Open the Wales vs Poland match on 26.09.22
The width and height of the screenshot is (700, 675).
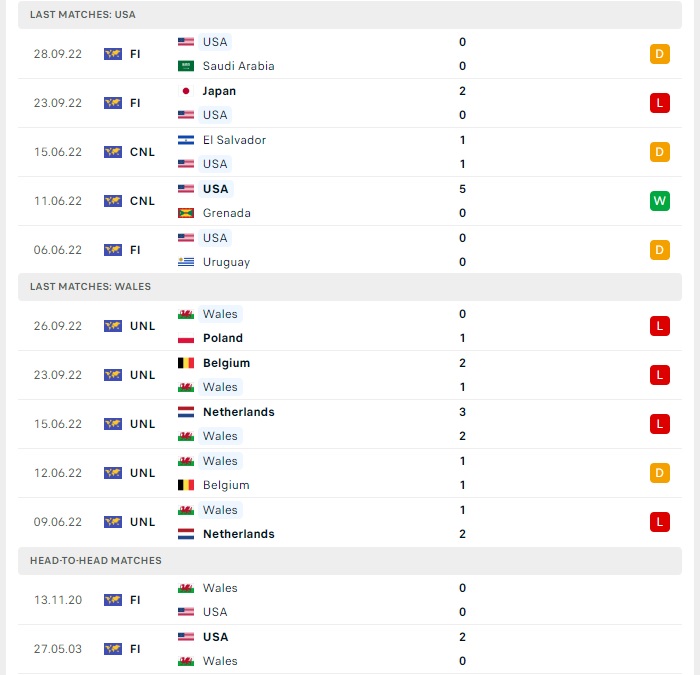[350, 326]
